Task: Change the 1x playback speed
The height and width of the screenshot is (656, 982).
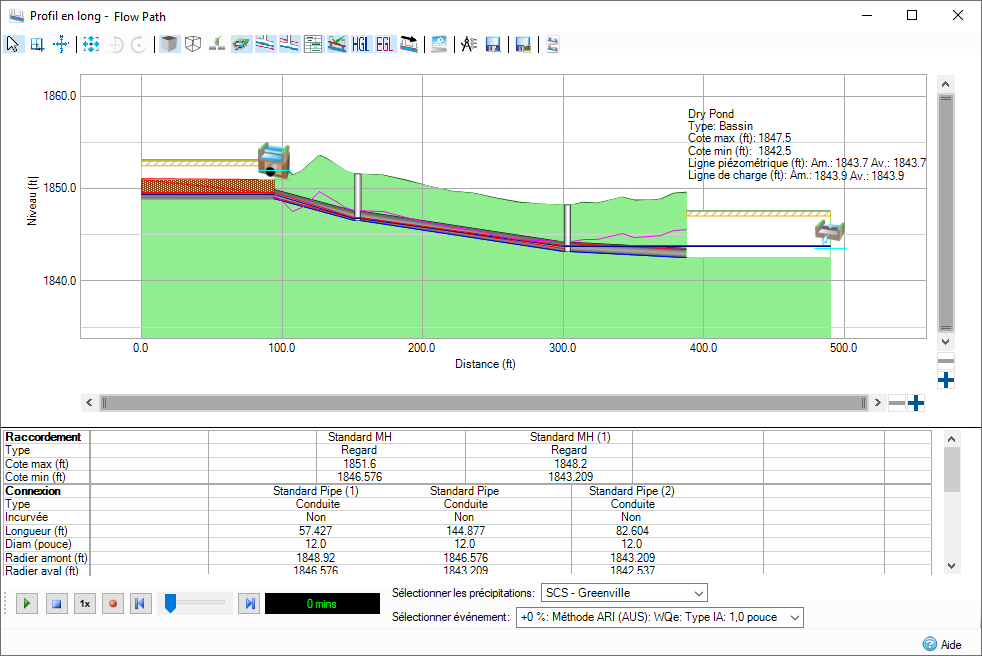Action: click(85, 604)
